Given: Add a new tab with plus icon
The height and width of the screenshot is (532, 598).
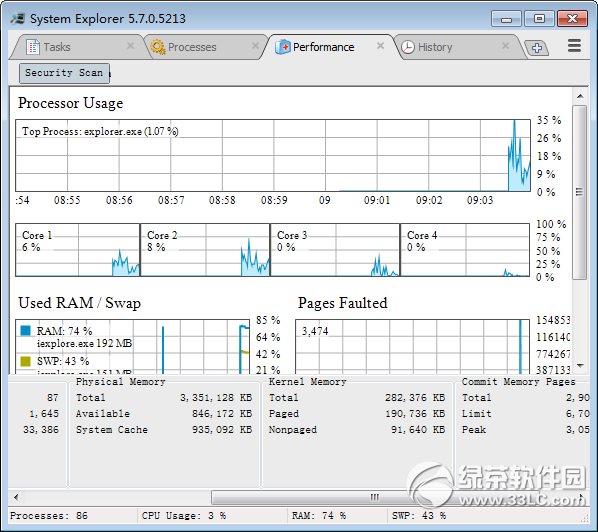Looking at the screenshot, I should click(x=537, y=48).
